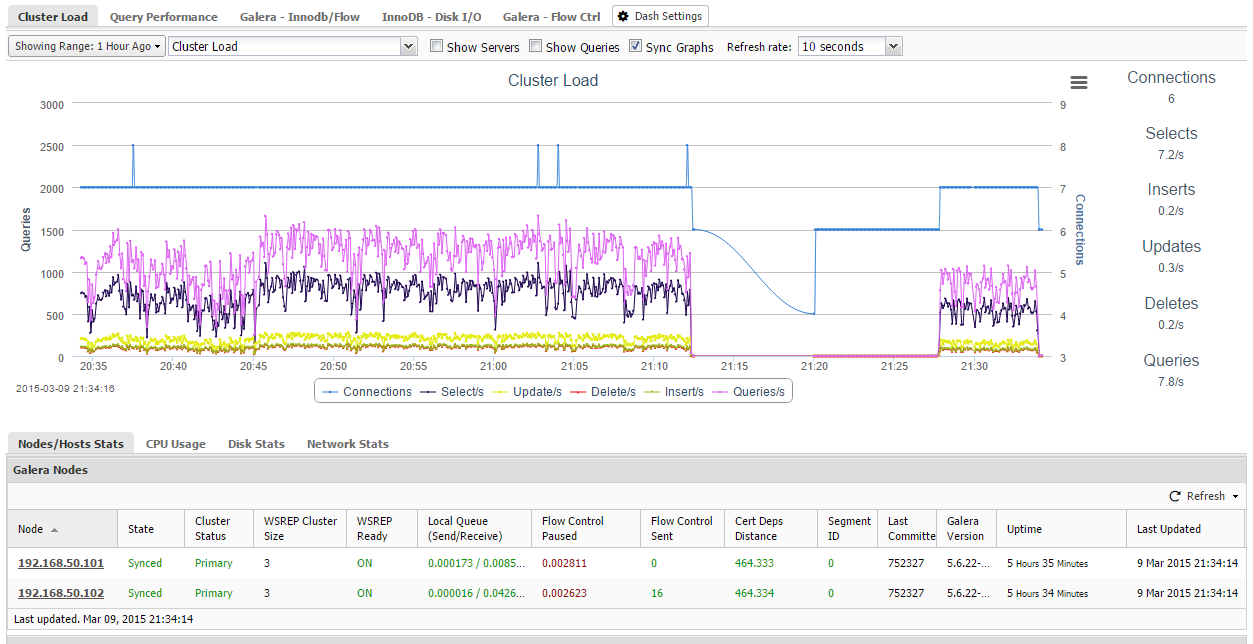Click the Refresh icon in Galera Nodes

pyautogui.click(x=1175, y=497)
